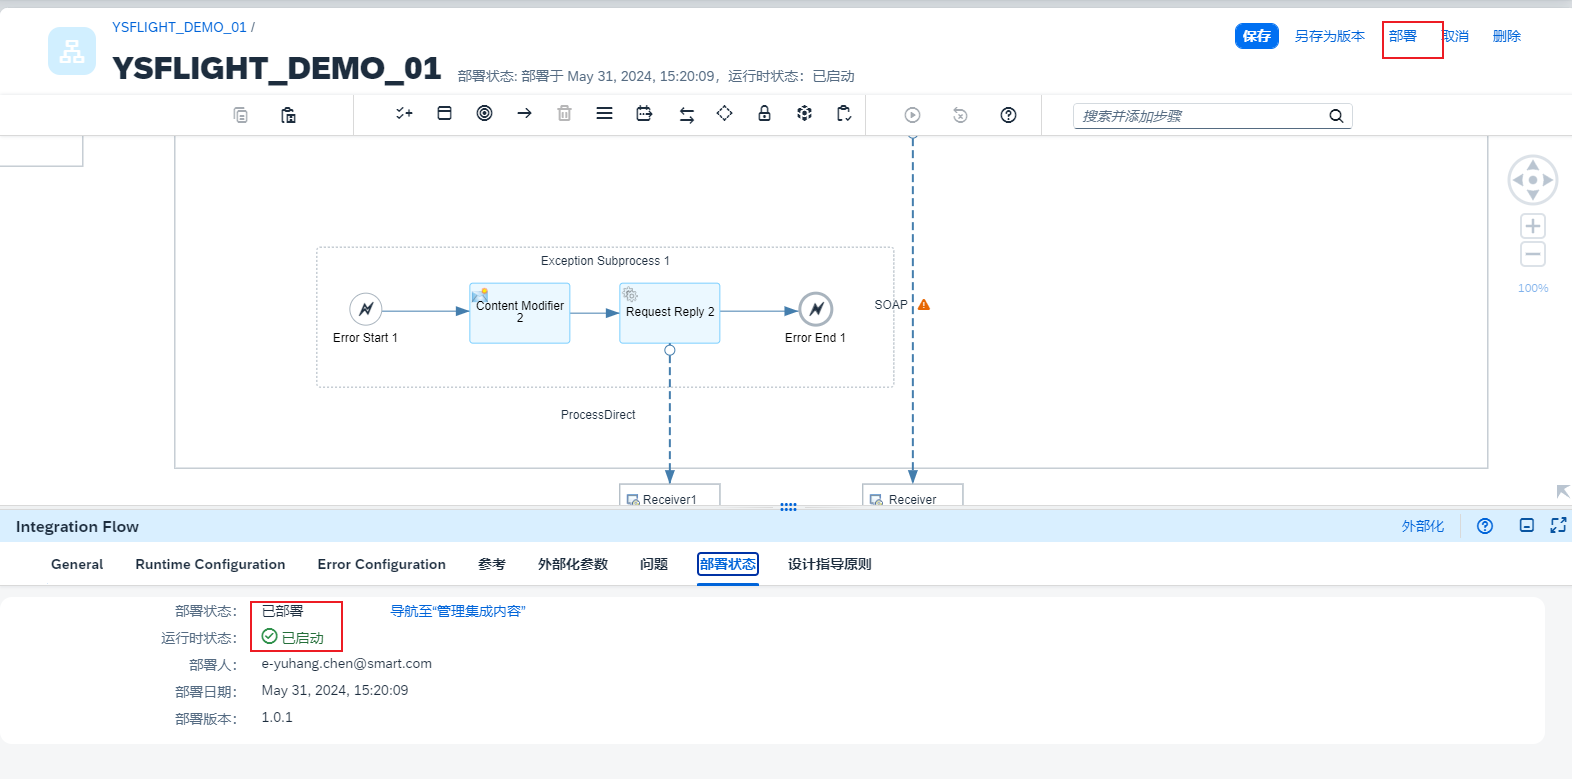1572x779 pixels.
Task: Click the two-way arrows icon in toolbar
Action: 686,115
